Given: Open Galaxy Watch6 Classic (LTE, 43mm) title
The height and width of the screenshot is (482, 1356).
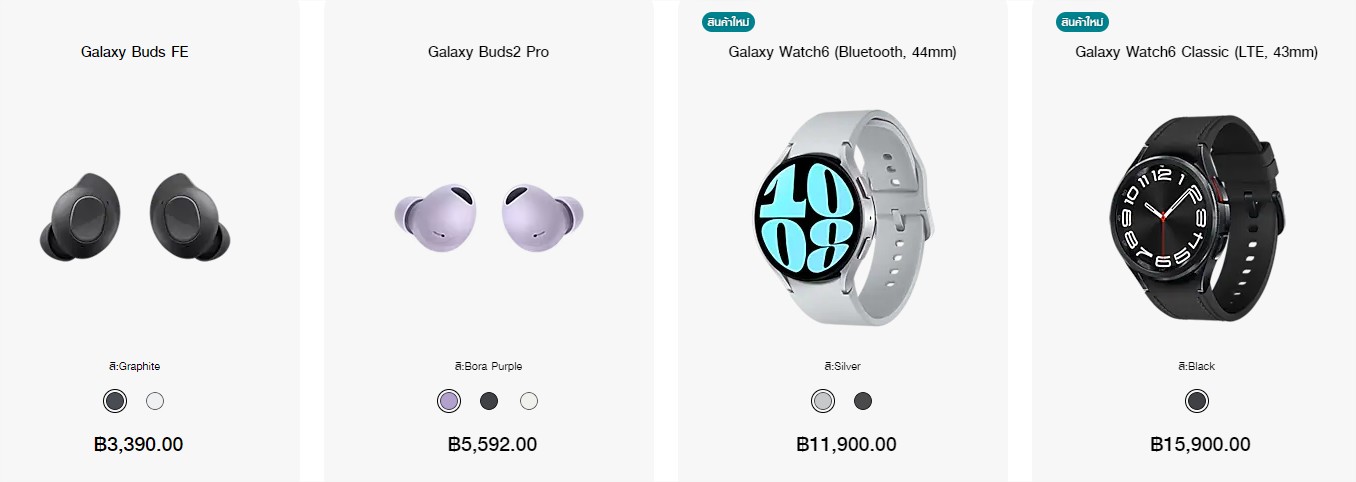Looking at the screenshot, I should point(1197,52).
